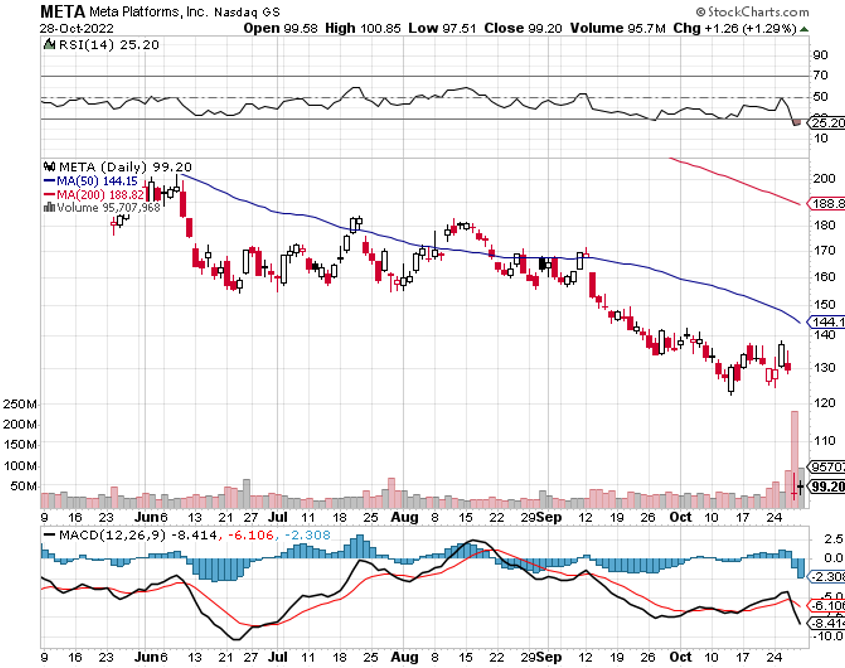Click the 200 price axis label

[x=823, y=178]
